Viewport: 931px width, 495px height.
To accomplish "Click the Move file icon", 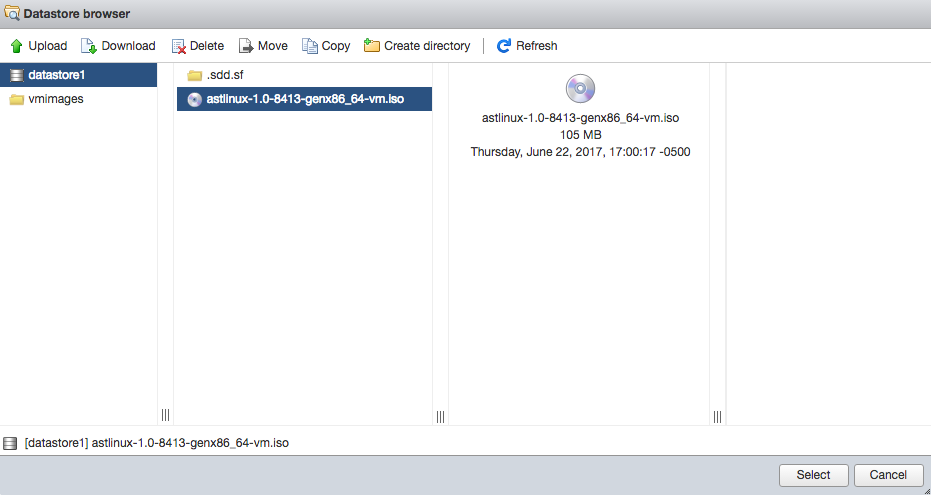I will click(x=246, y=46).
